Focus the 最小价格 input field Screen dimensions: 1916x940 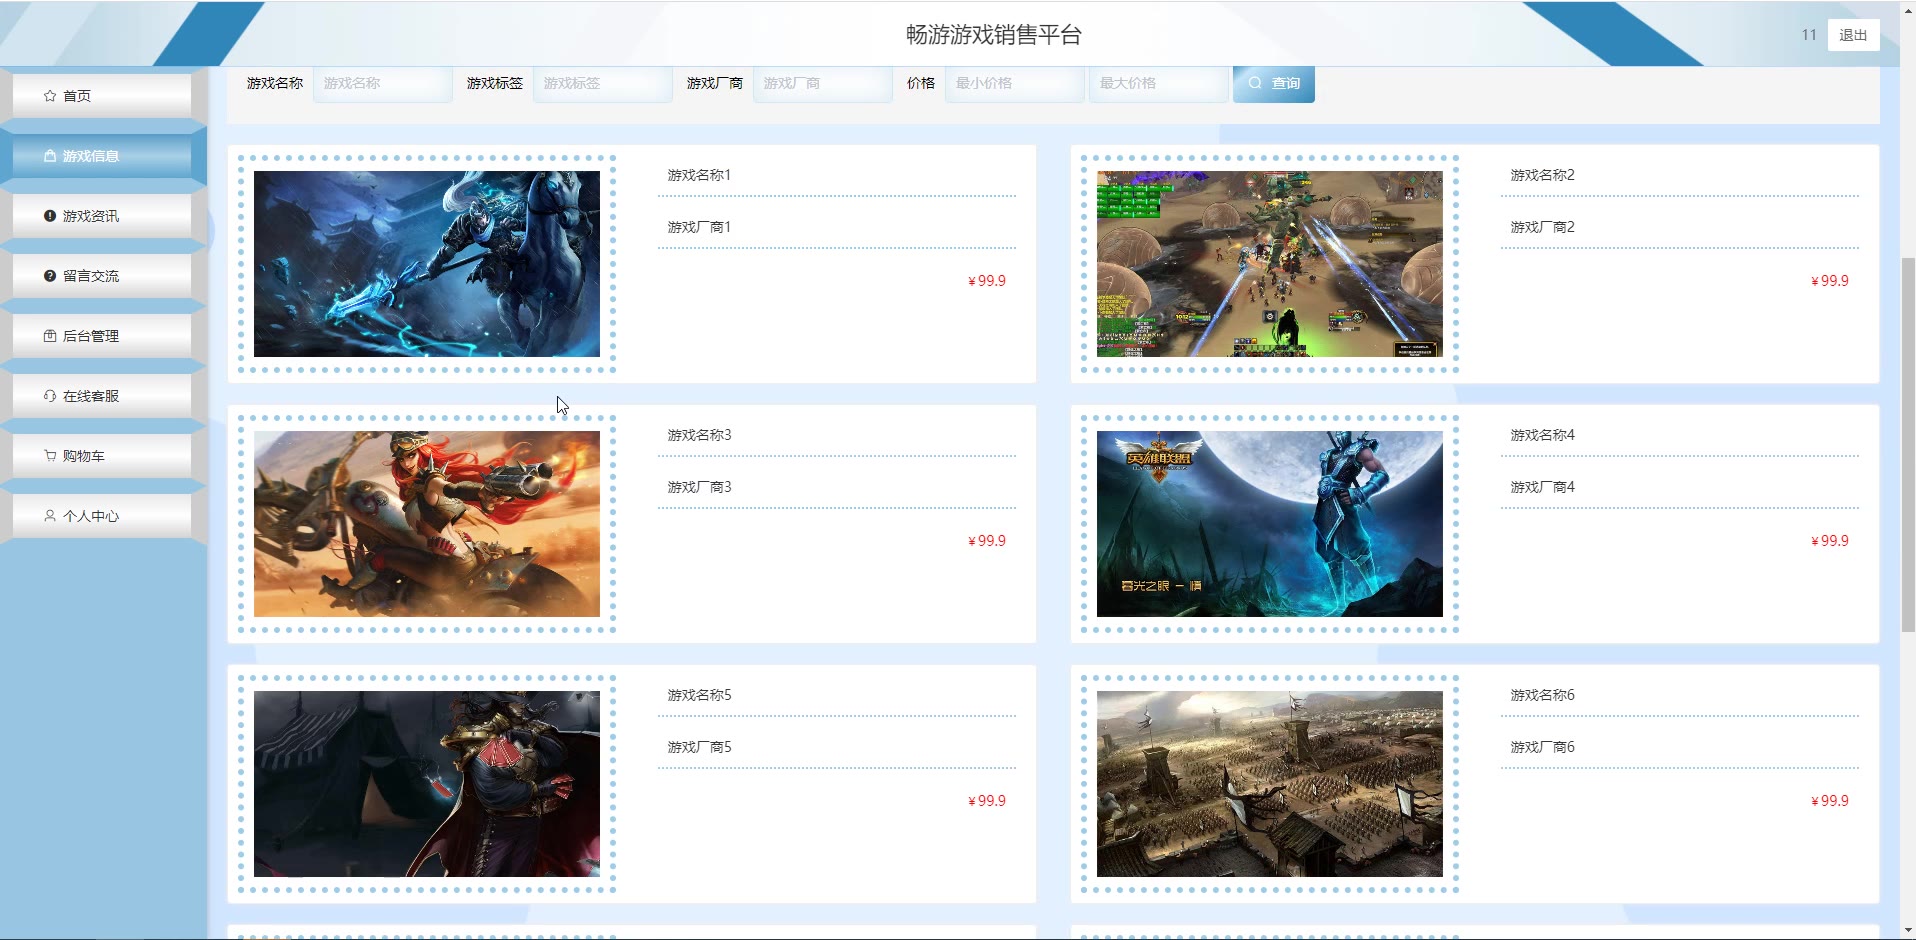(x=1015, y=84)
